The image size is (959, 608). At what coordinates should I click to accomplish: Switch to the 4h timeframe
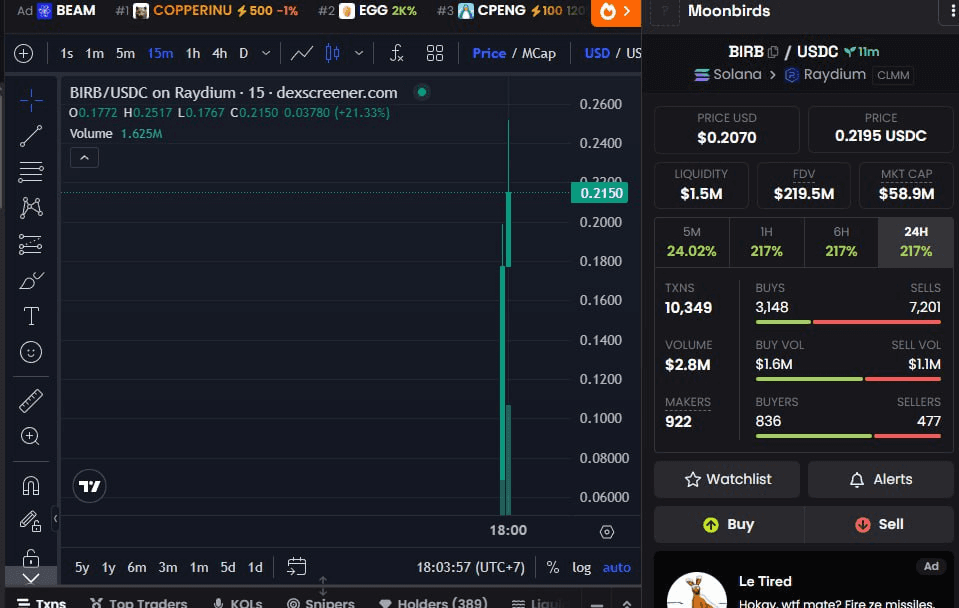click(220, 53)
